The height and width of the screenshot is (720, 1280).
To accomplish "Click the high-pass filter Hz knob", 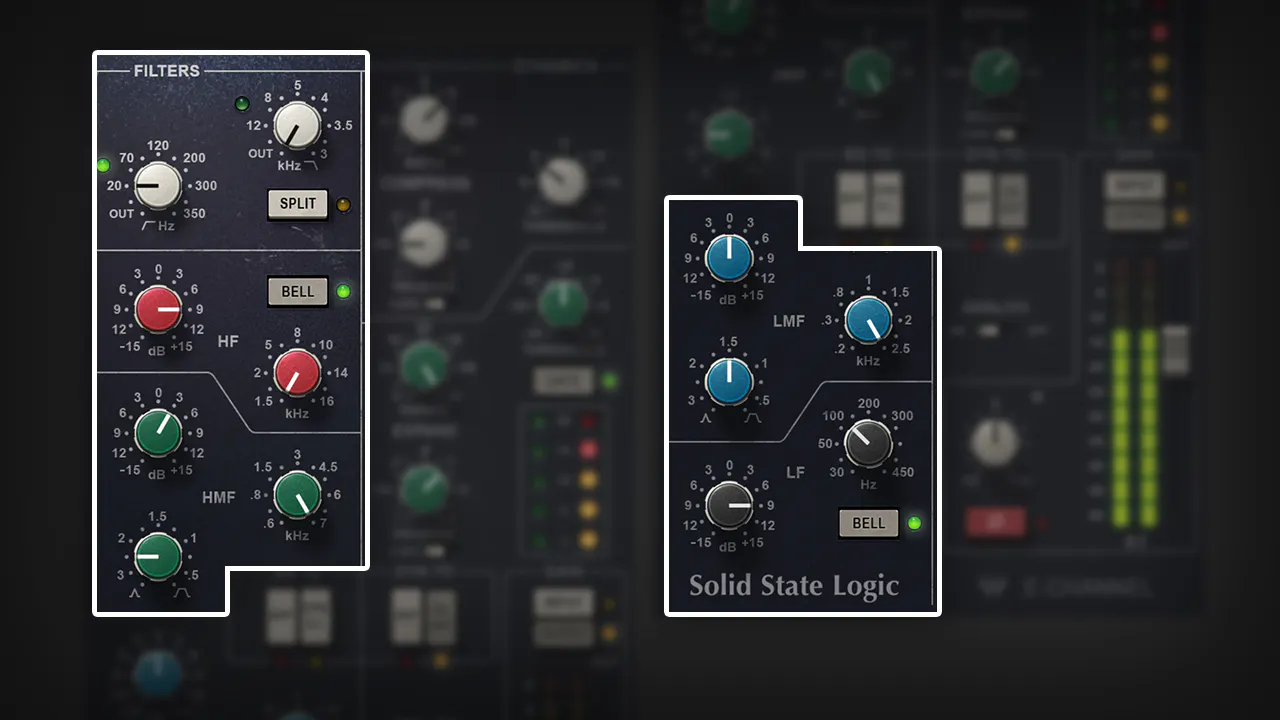I will pyautogui.click(x=158, y=186).
